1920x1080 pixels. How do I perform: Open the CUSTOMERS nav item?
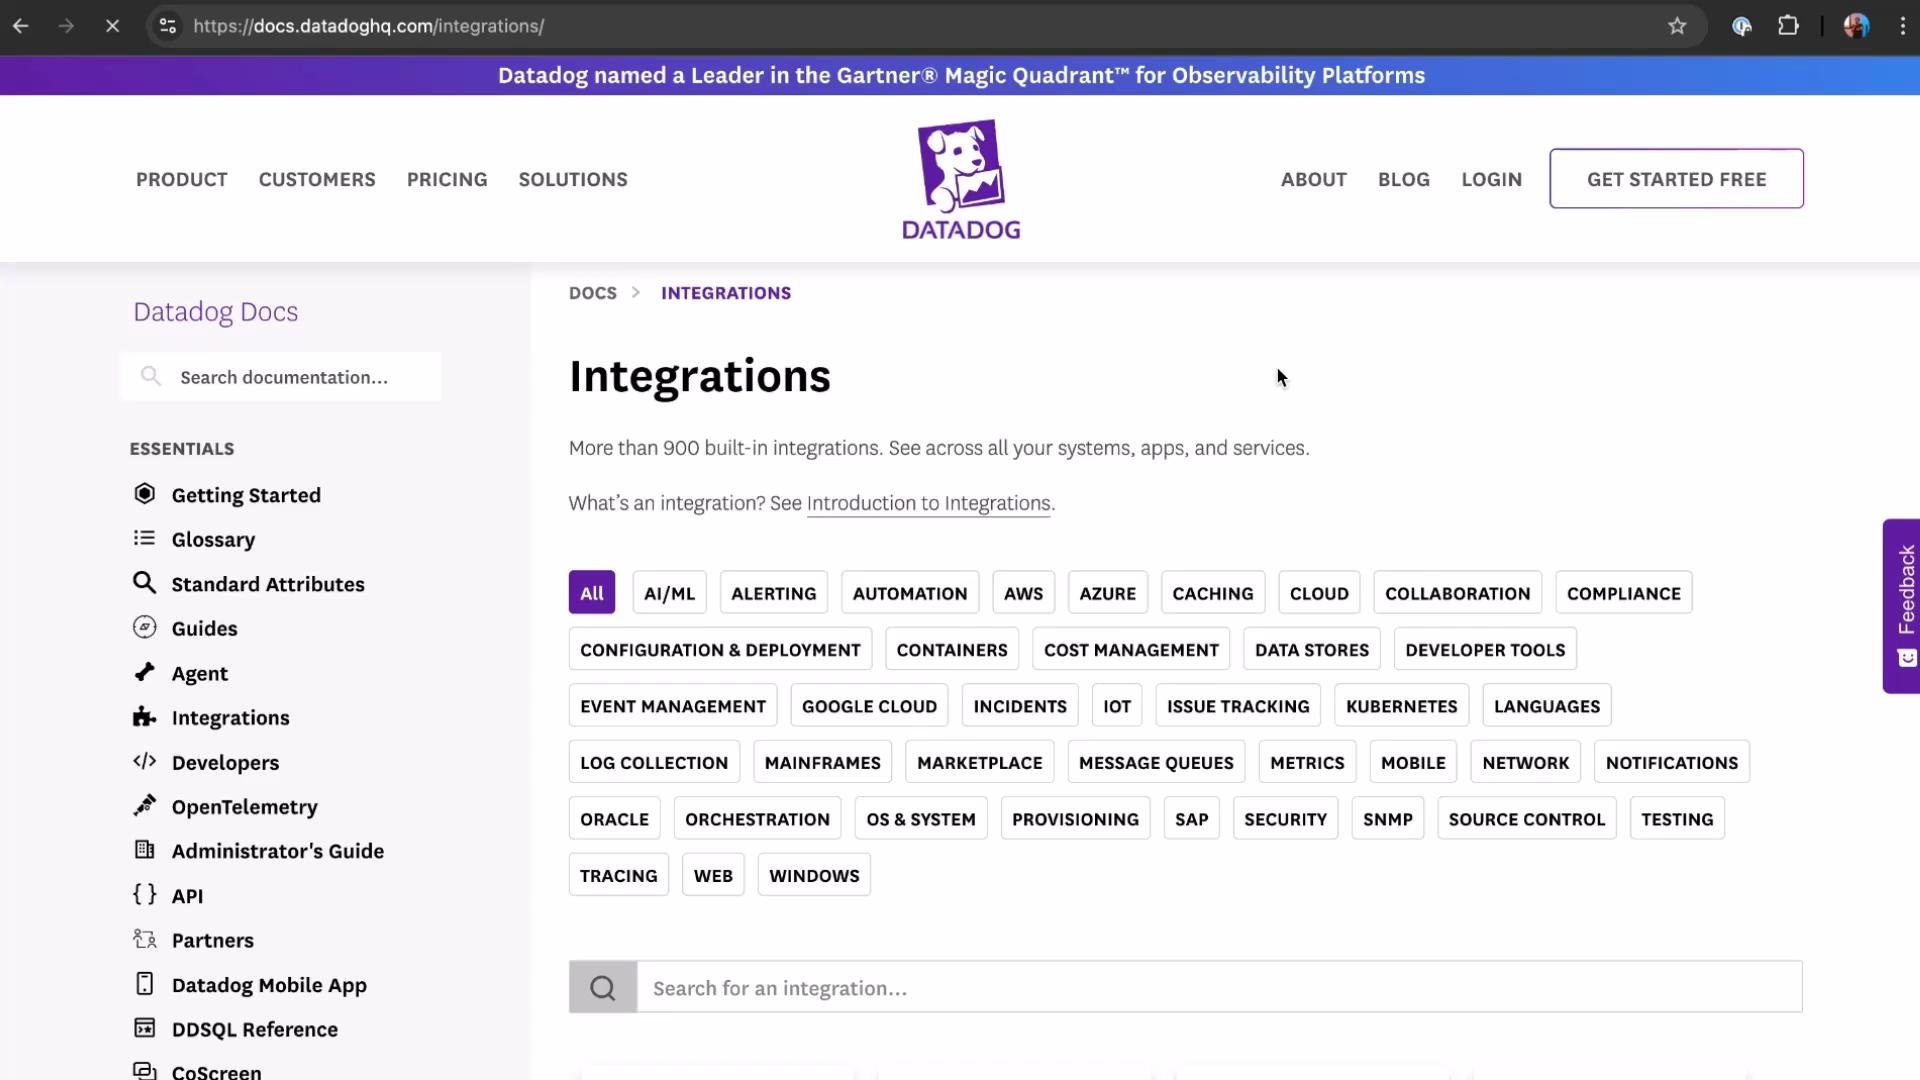[317, 180]
